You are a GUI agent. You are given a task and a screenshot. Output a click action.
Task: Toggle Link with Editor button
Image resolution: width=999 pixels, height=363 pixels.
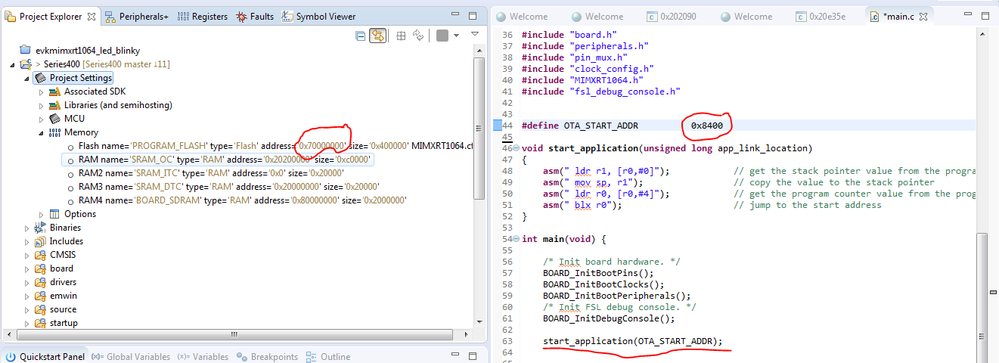click(378, 36)
